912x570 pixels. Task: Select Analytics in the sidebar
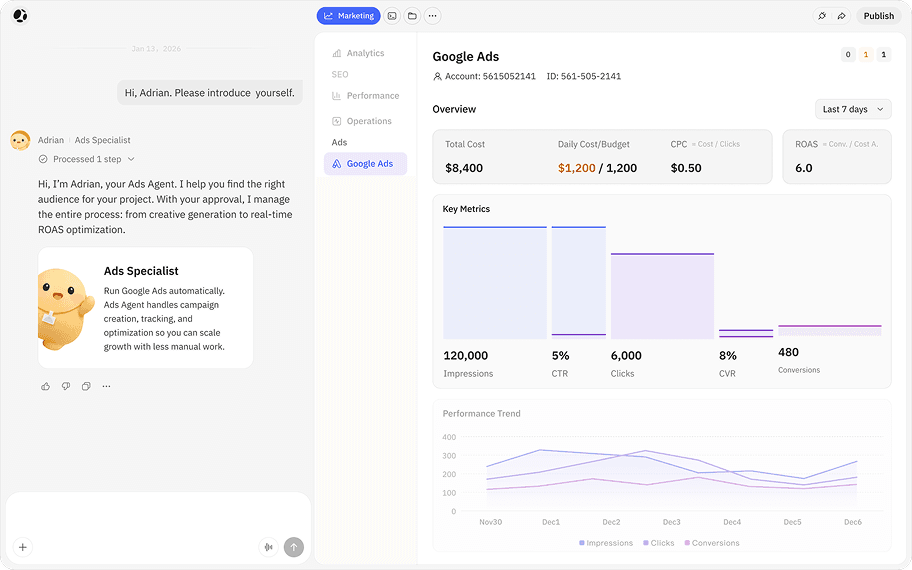pyautogui.click(x=358, y=53)
